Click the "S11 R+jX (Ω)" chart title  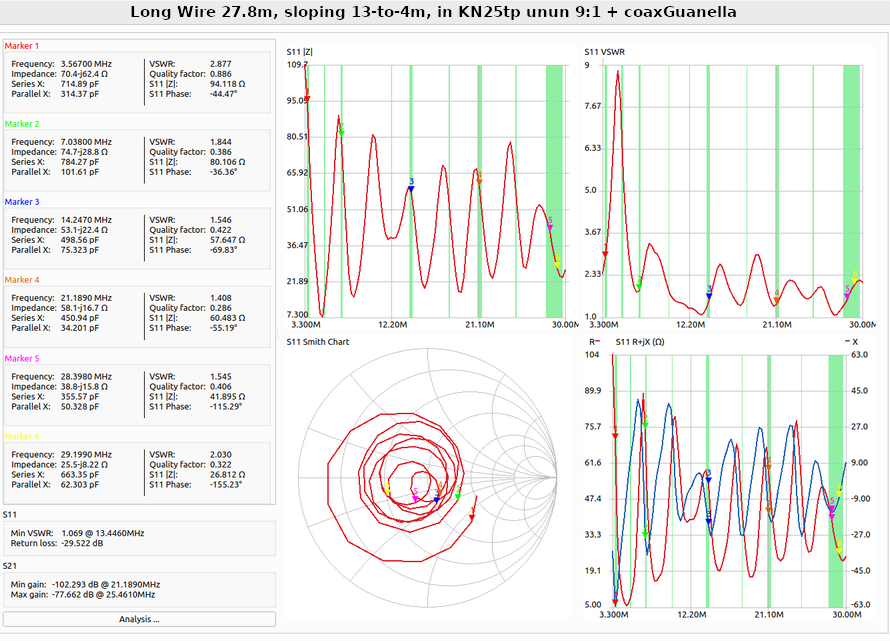point(640,342)
